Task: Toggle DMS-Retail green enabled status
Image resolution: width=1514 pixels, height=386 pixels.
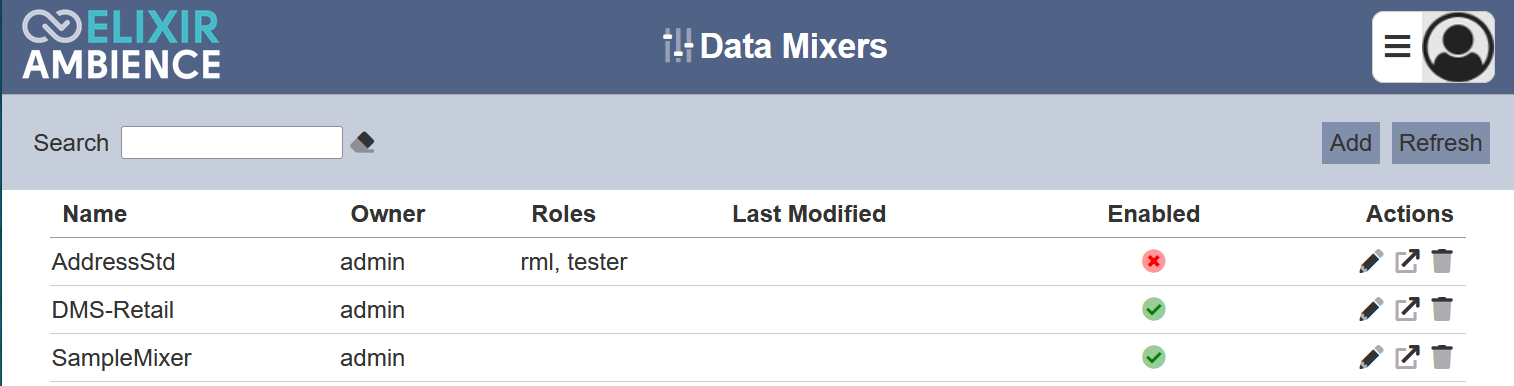Action: pyautogui.click(x=1154, y=310)
